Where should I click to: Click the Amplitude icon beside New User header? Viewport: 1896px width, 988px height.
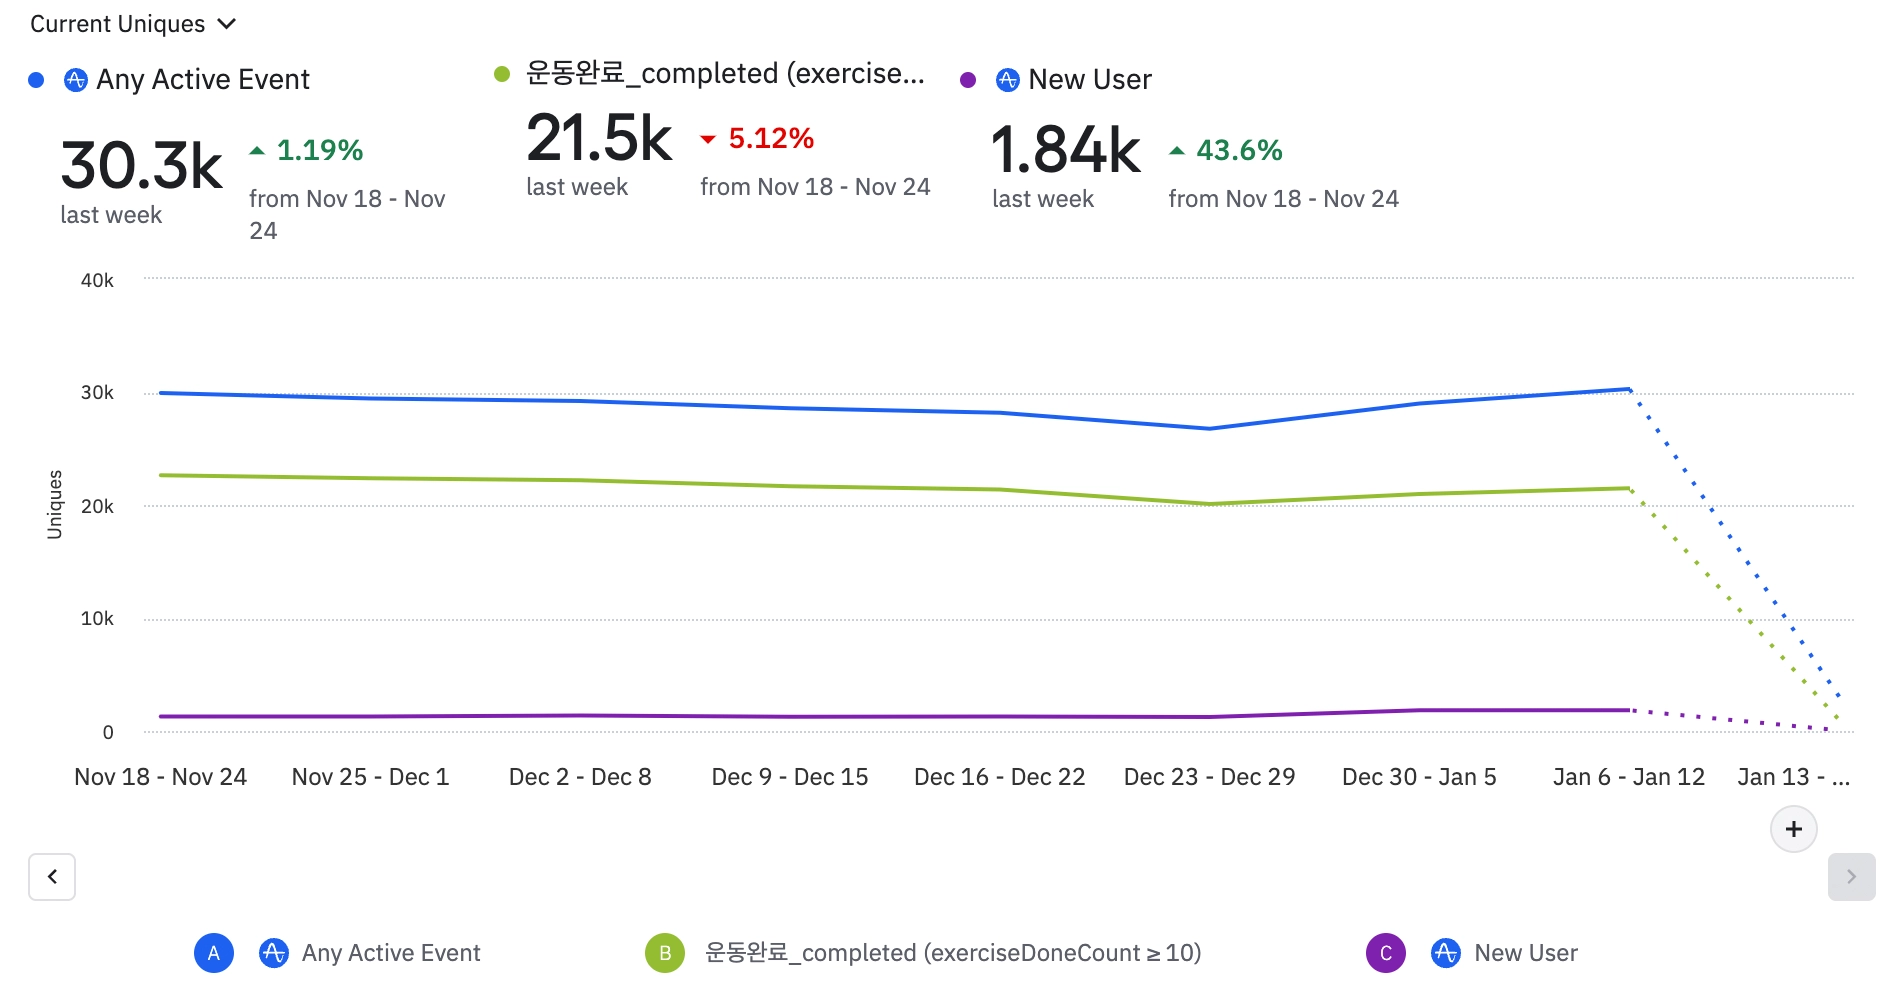click(x=1007, y=80)
